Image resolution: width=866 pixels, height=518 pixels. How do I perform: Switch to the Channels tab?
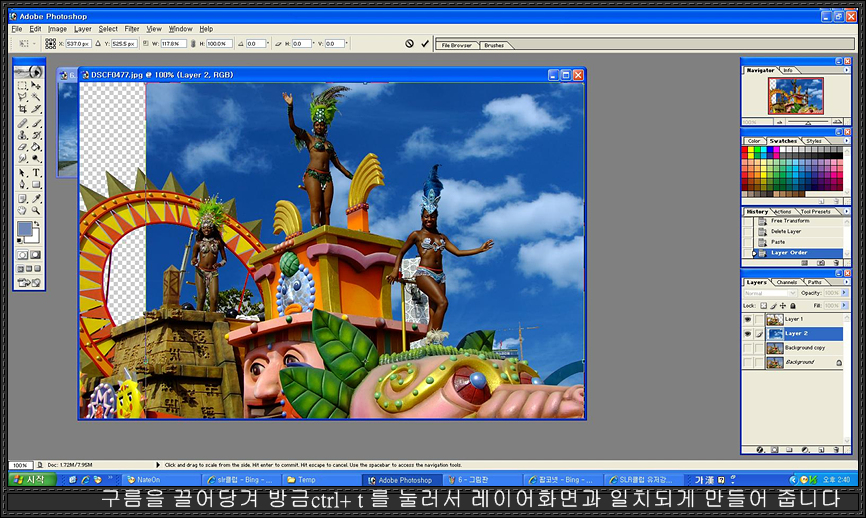point(786,282)
